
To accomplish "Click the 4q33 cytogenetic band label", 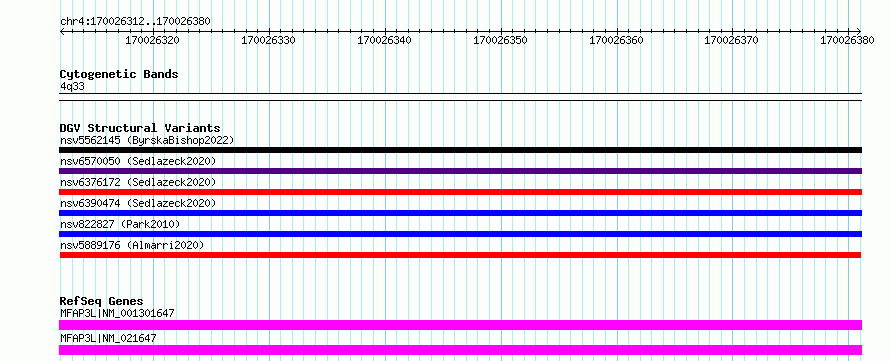I will pyautogui.click(x=73, y=86).
